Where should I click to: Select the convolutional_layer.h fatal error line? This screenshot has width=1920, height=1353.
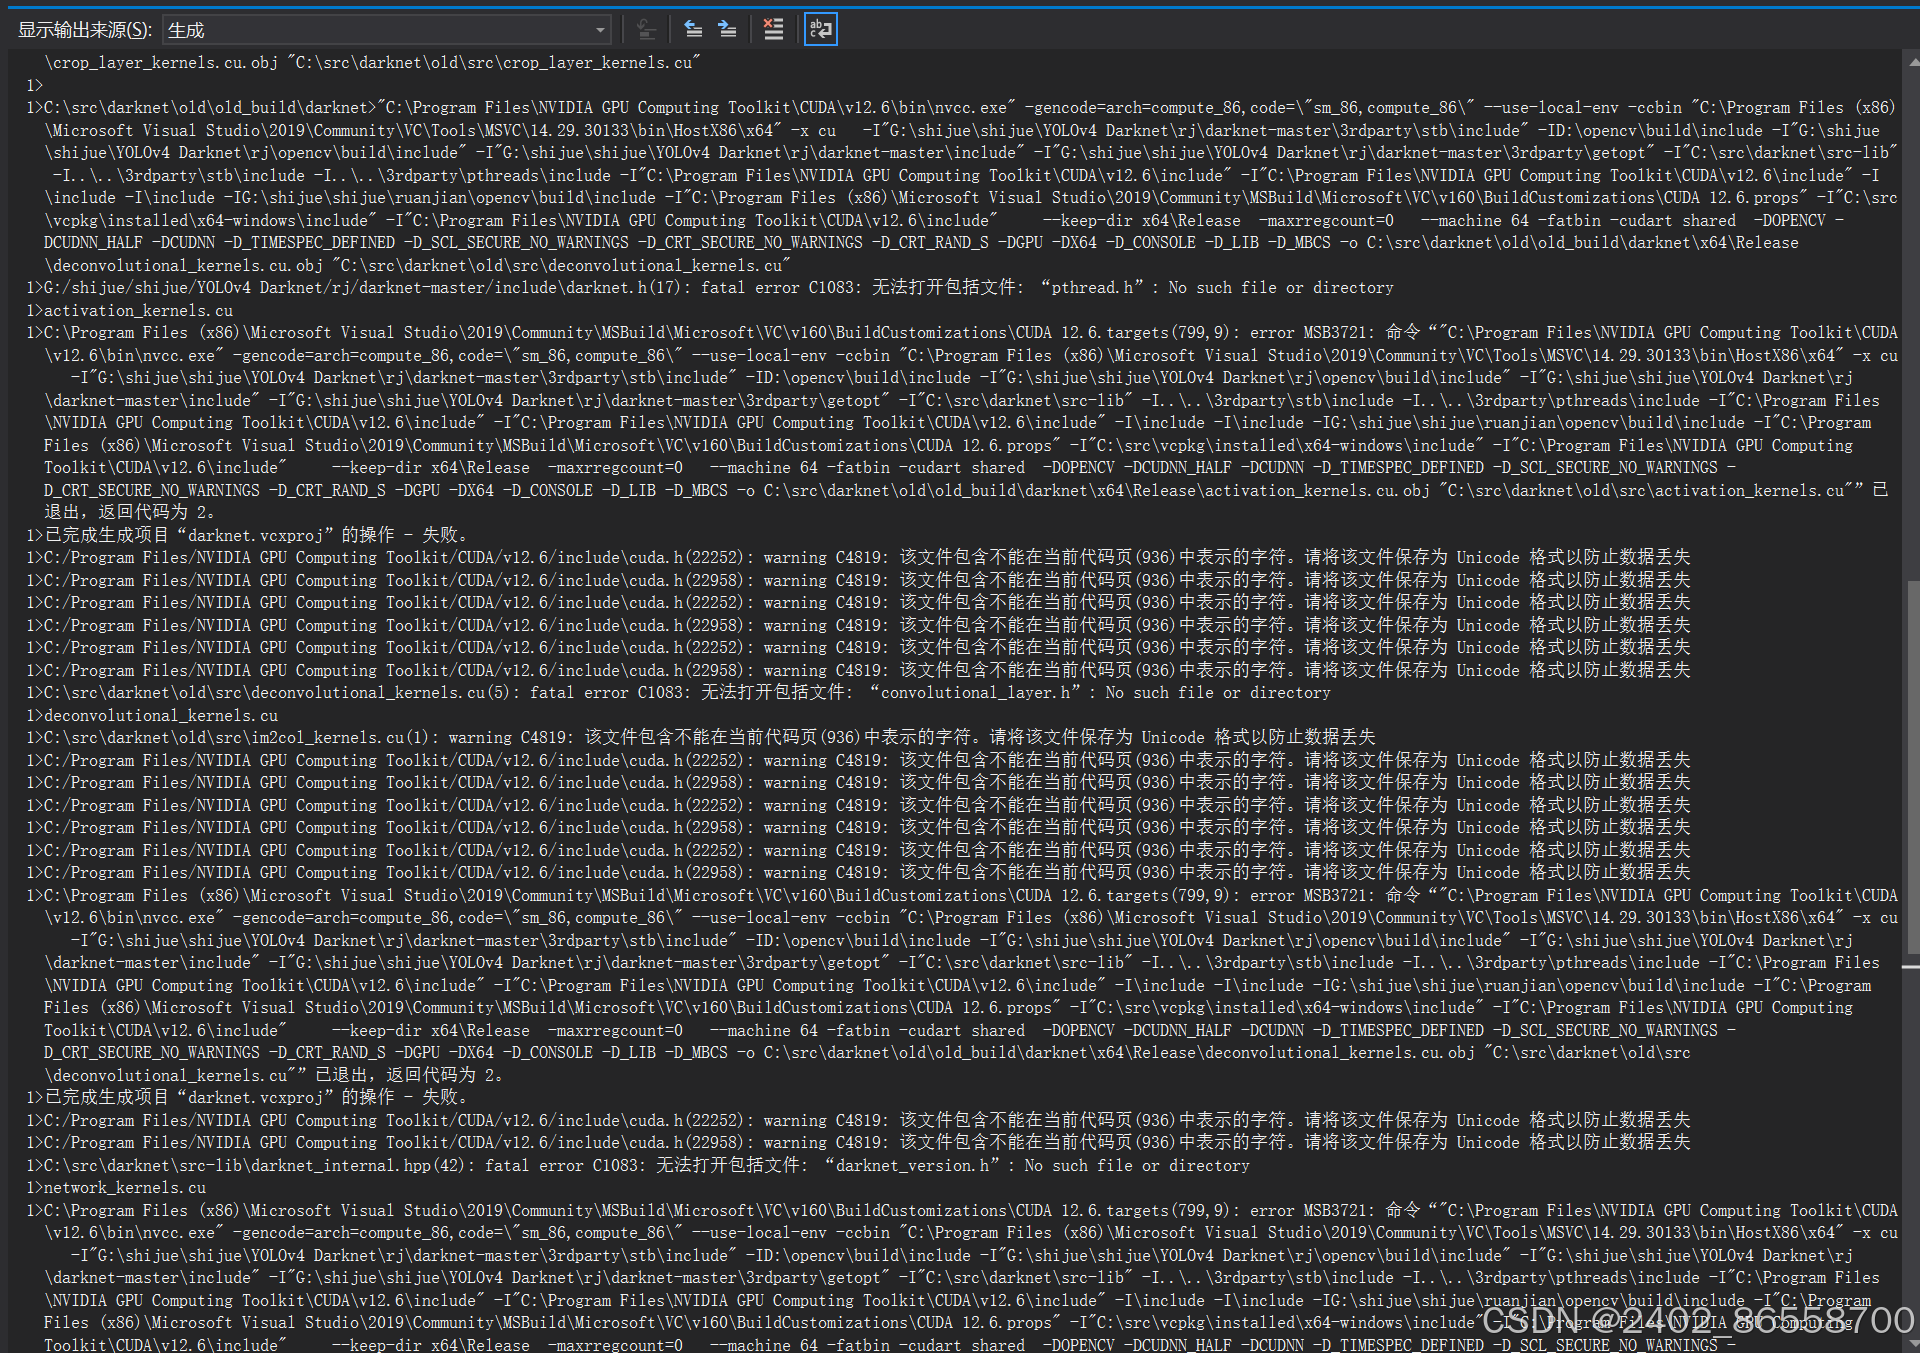click(680, 693)
